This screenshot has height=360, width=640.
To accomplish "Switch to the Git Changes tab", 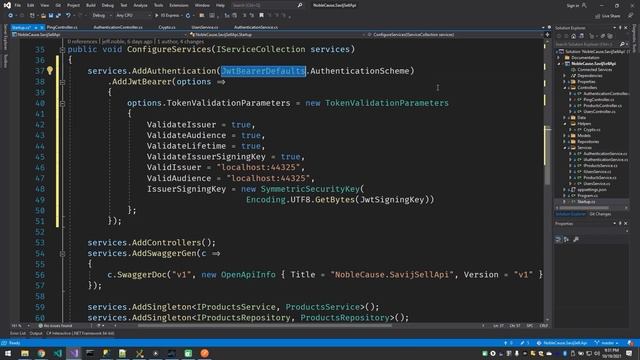I will 600,214.
